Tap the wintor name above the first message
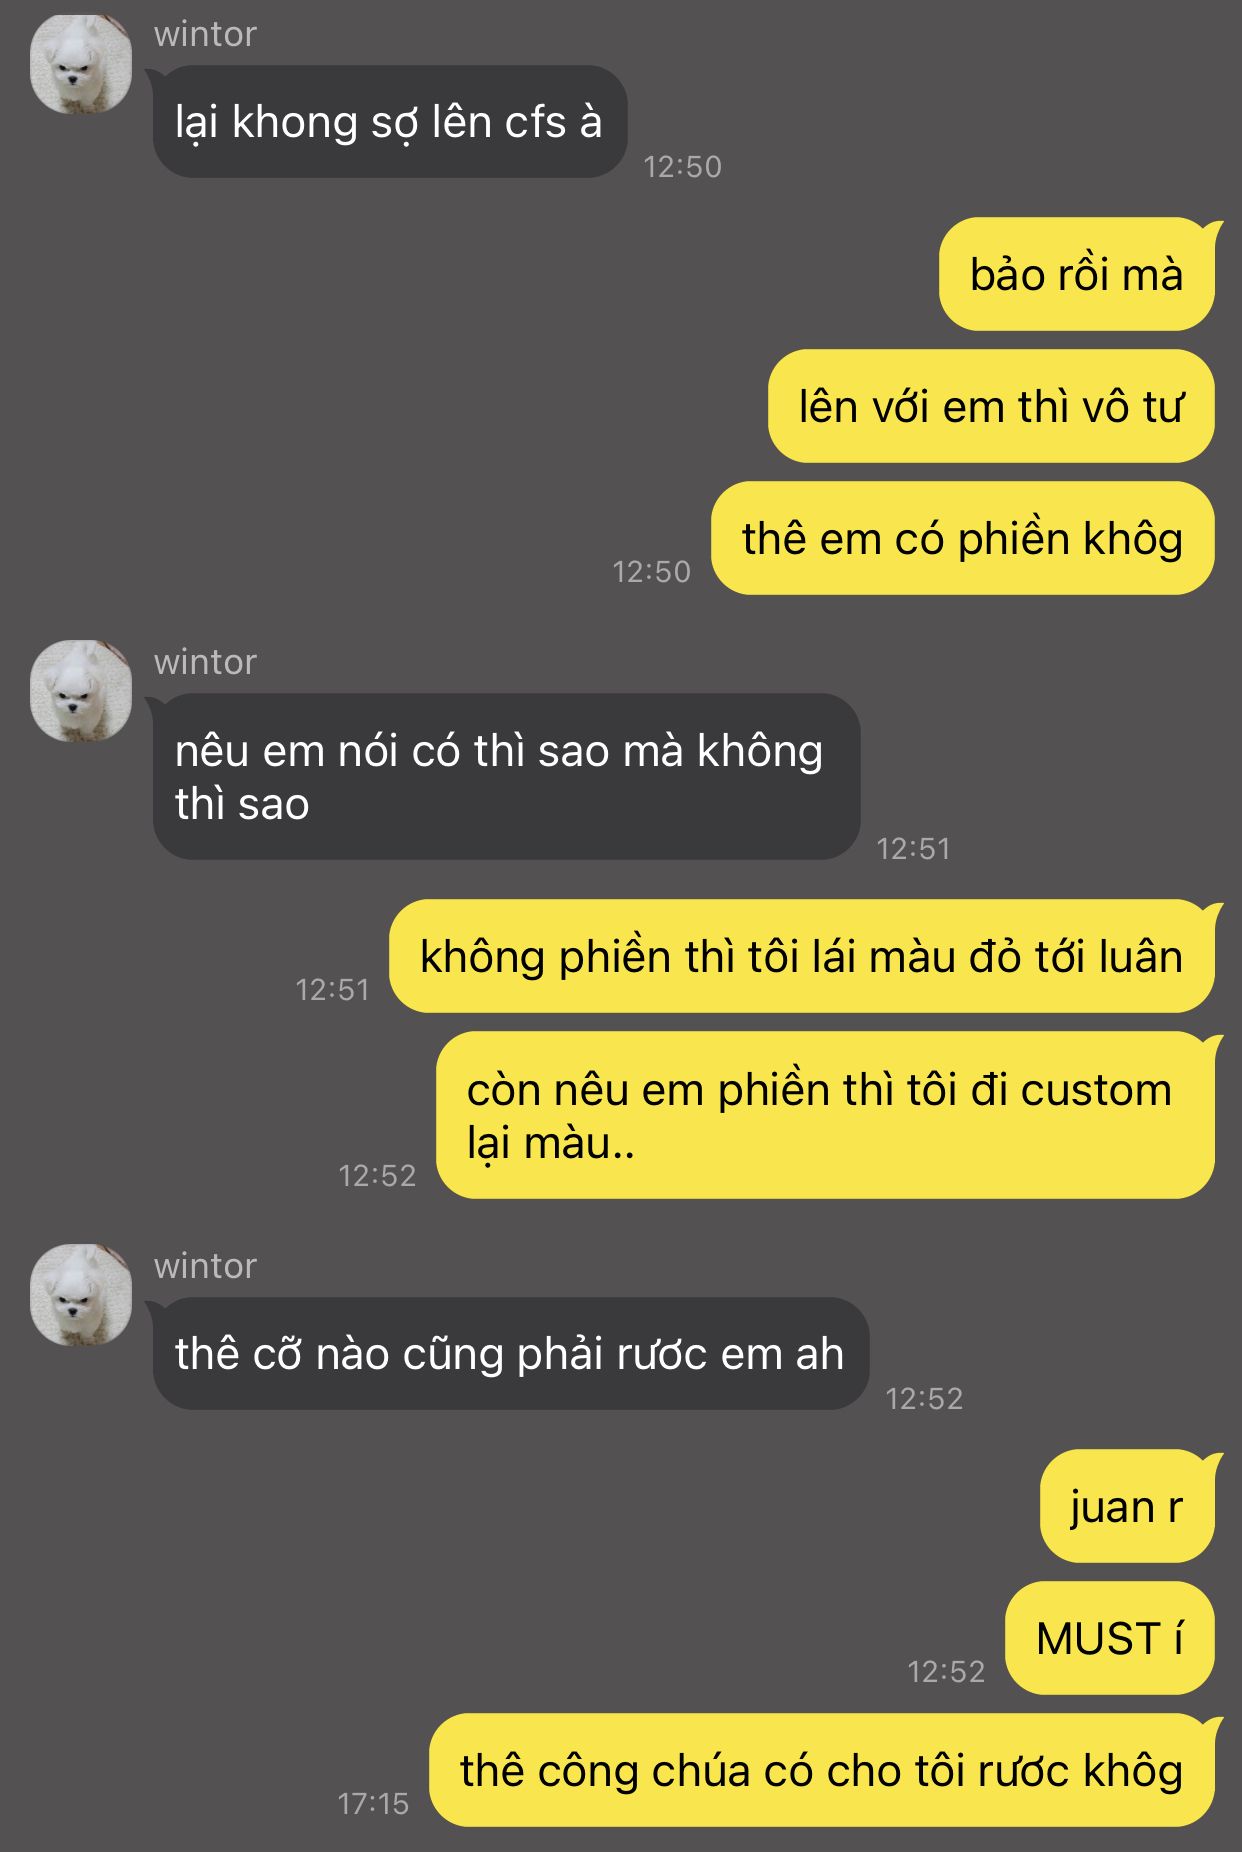Screen dimensions: 1242x1852 (205, 34)
